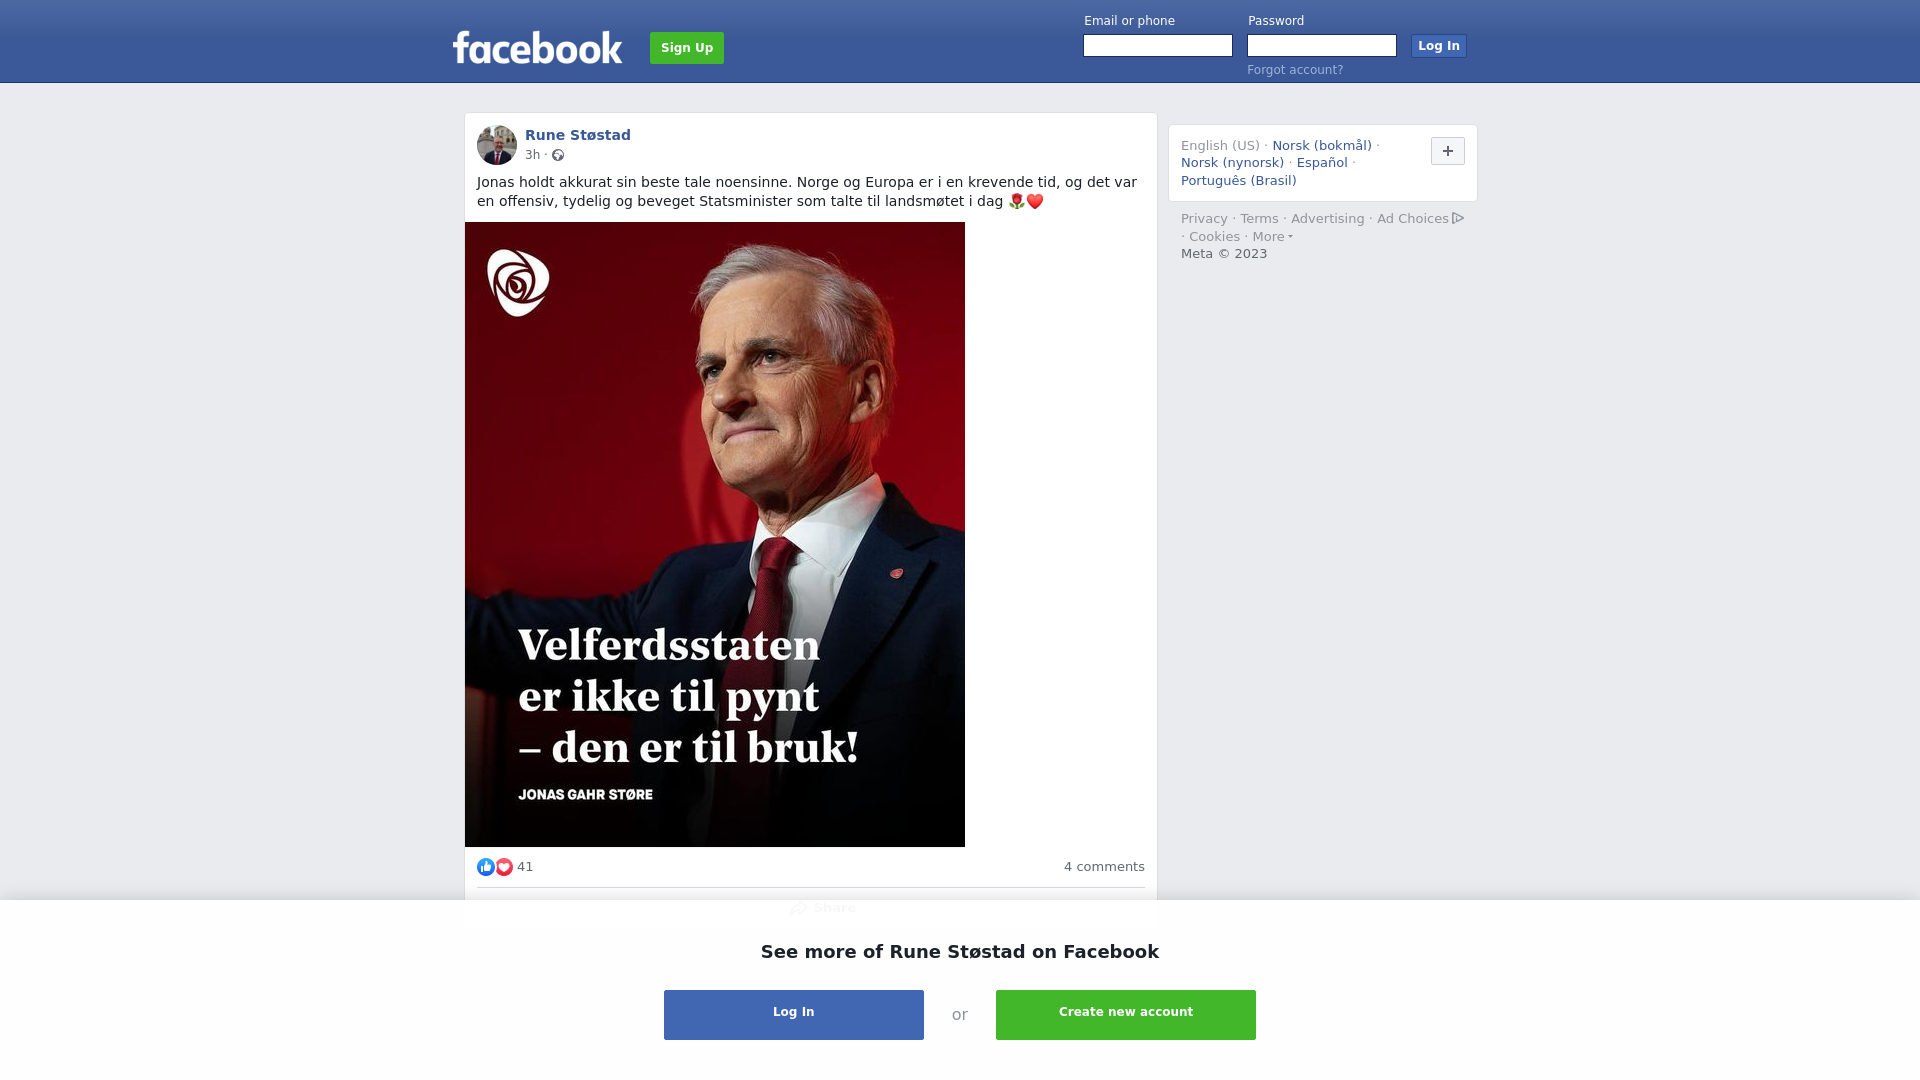1920x1080 pixels.
Task: Click the red heart Love reaction icon
Action: pyautogui.click(x=504, y=867)
